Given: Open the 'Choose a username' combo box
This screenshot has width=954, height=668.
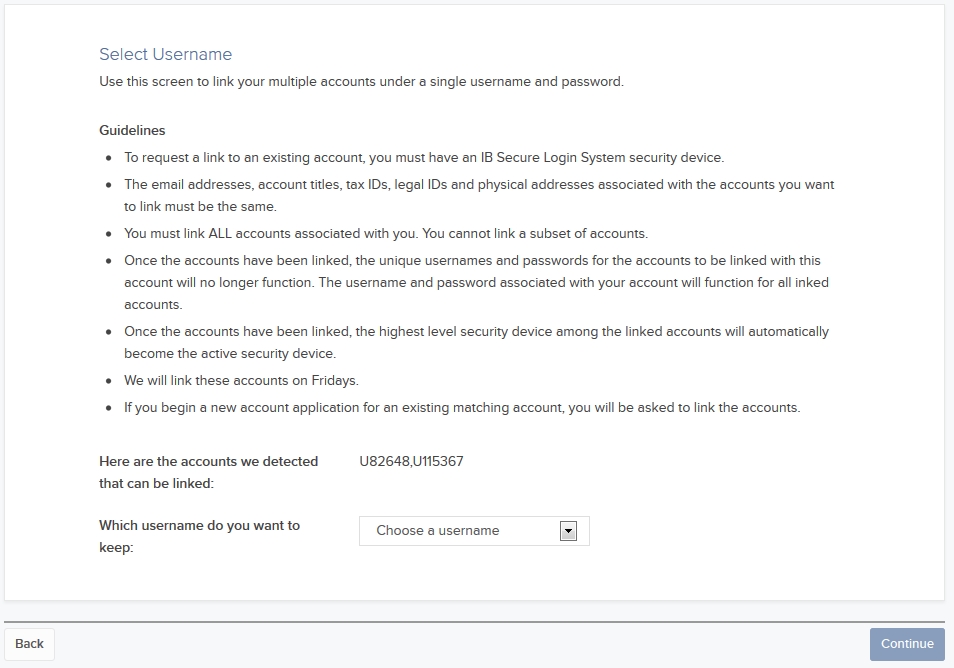Looking at the screenshot, I should pos(474,531).
